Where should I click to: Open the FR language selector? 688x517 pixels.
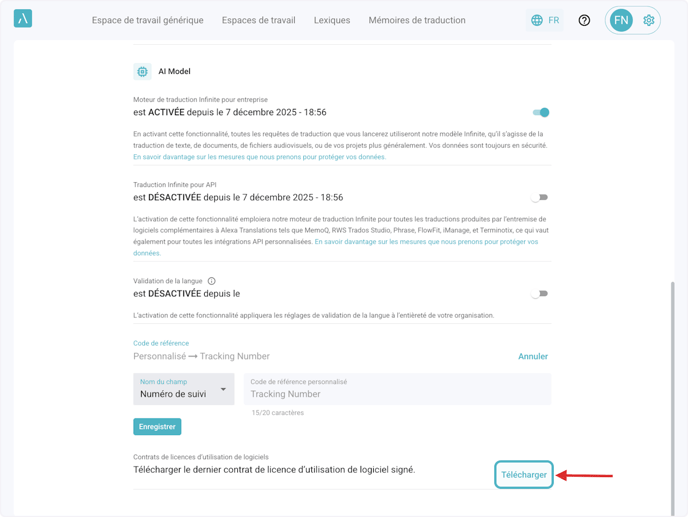pyautogui.click(x=546, y=20)
